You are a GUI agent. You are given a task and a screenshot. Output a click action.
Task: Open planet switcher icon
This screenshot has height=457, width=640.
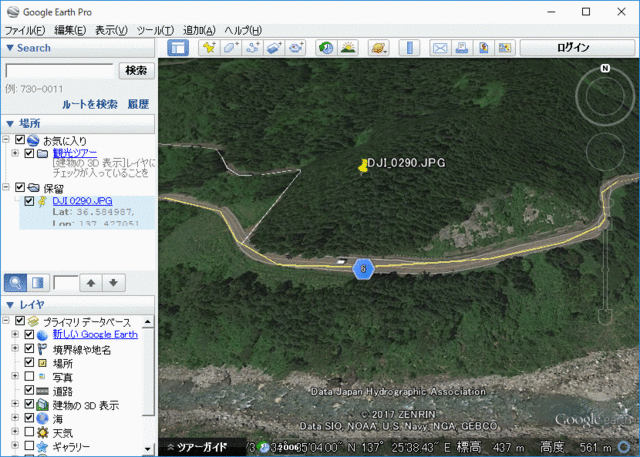[378, 48]
